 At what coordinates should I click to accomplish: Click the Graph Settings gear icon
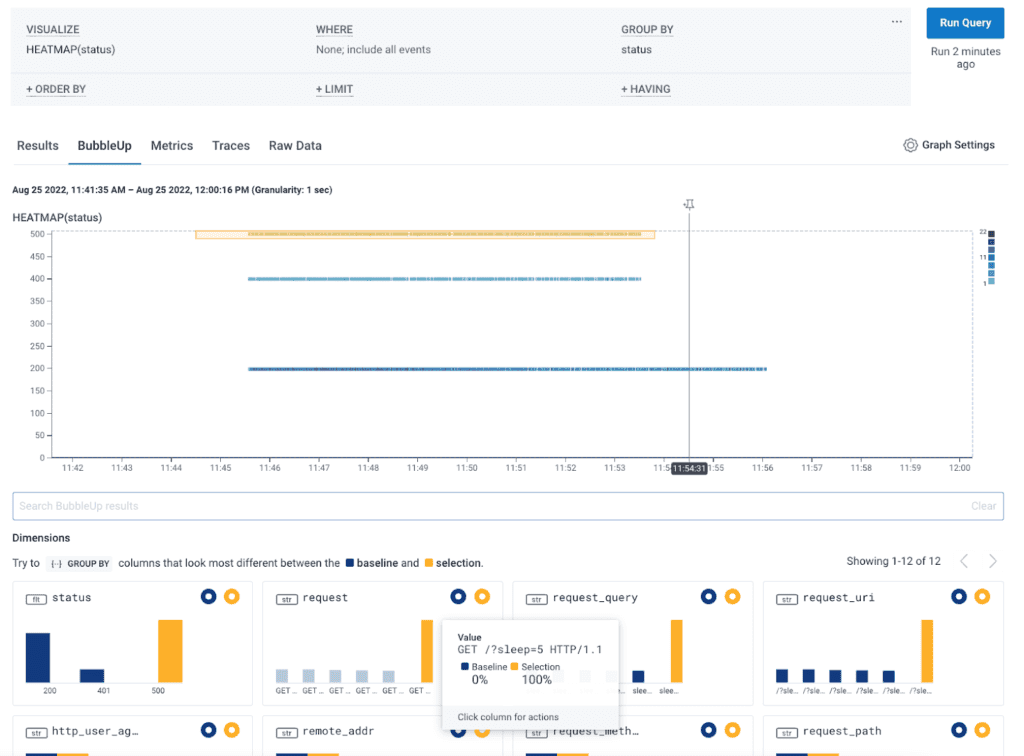[x=910, y=145]
